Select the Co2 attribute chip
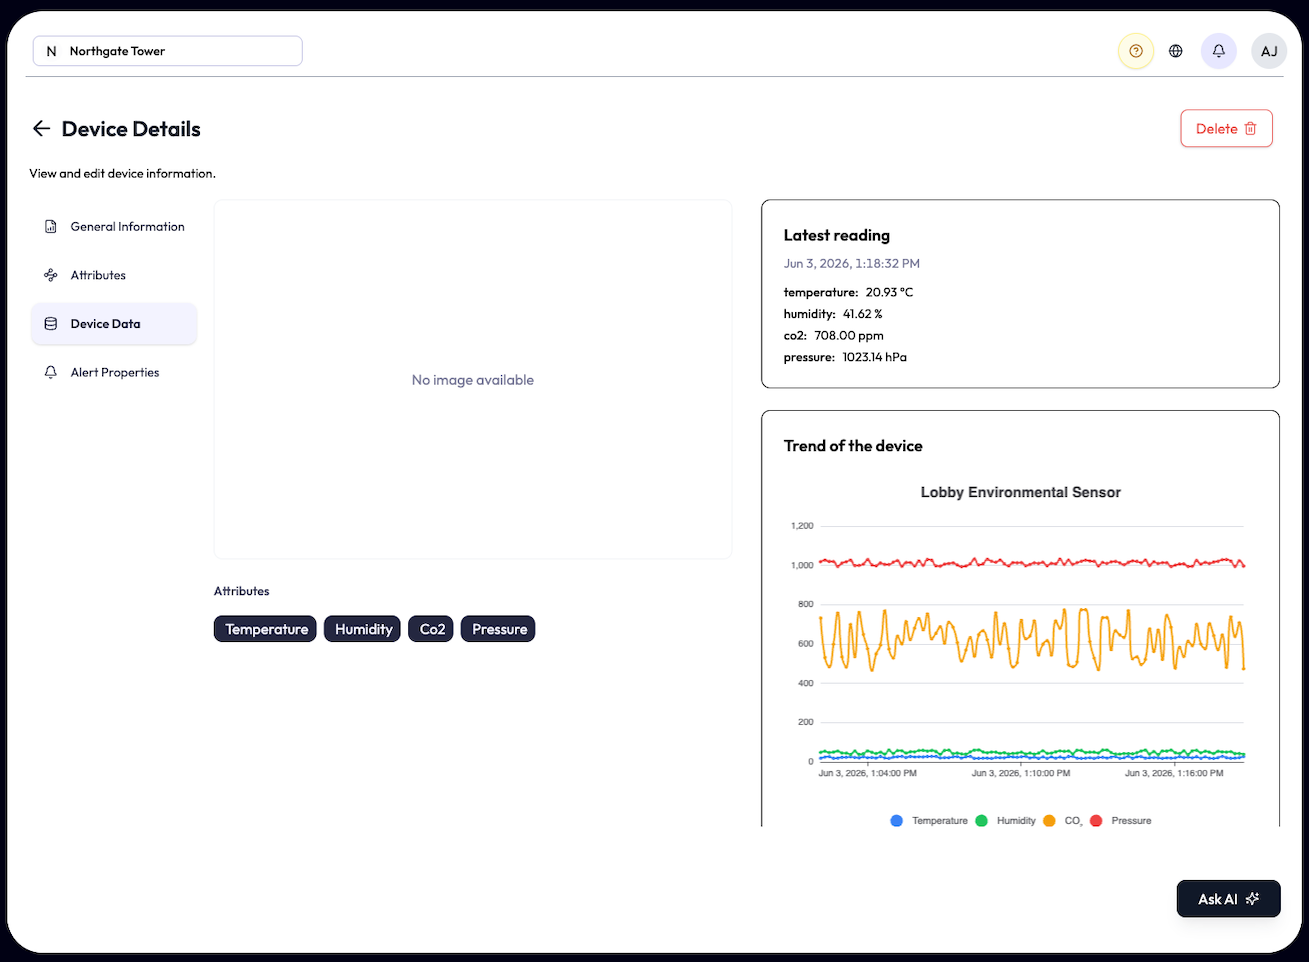 click(431, 629)
